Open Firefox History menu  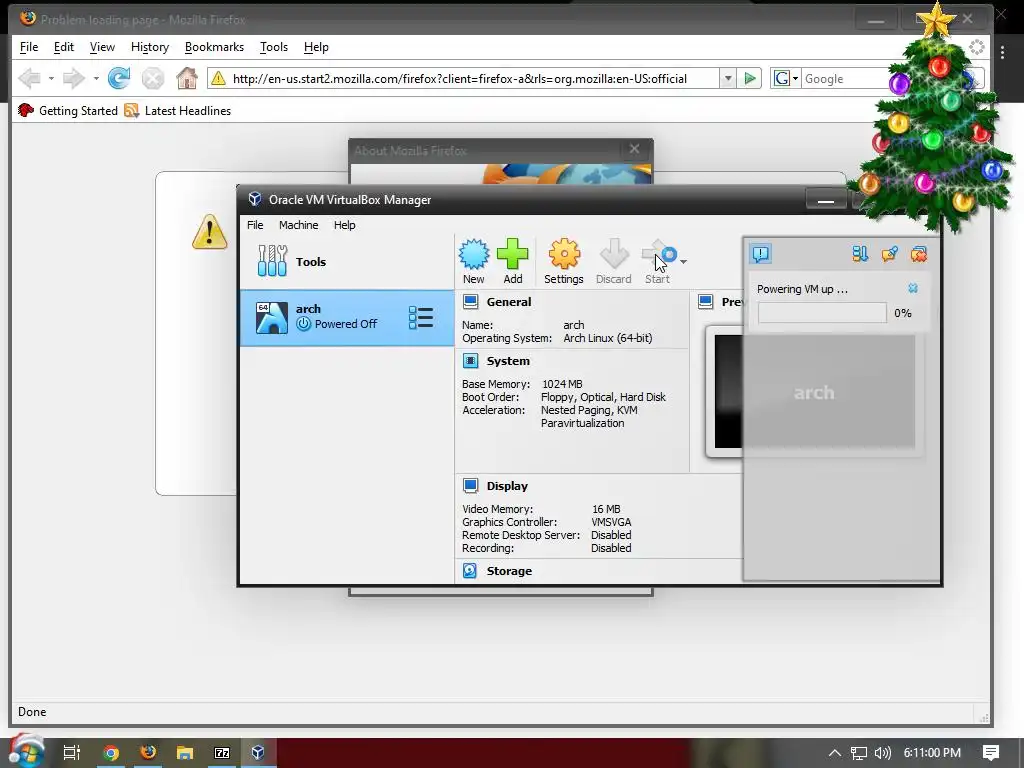click(x=150, y=47)
